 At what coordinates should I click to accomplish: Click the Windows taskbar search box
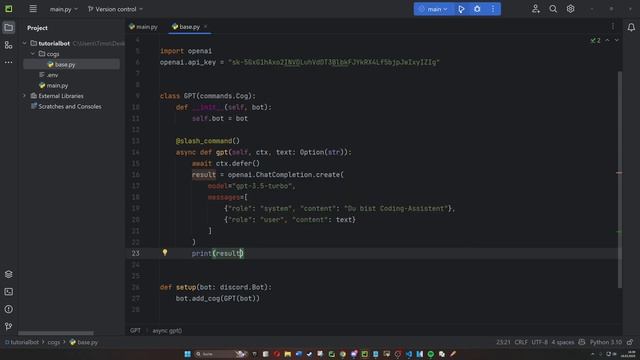click(220, 354)
